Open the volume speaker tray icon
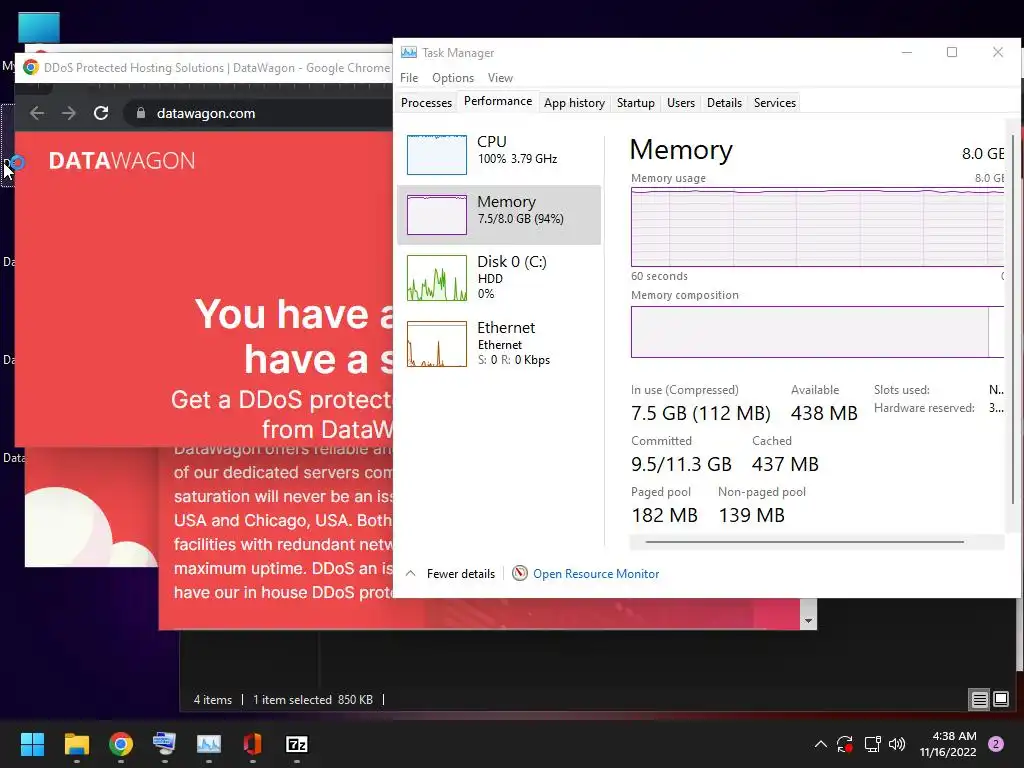 tap(897, 744)
